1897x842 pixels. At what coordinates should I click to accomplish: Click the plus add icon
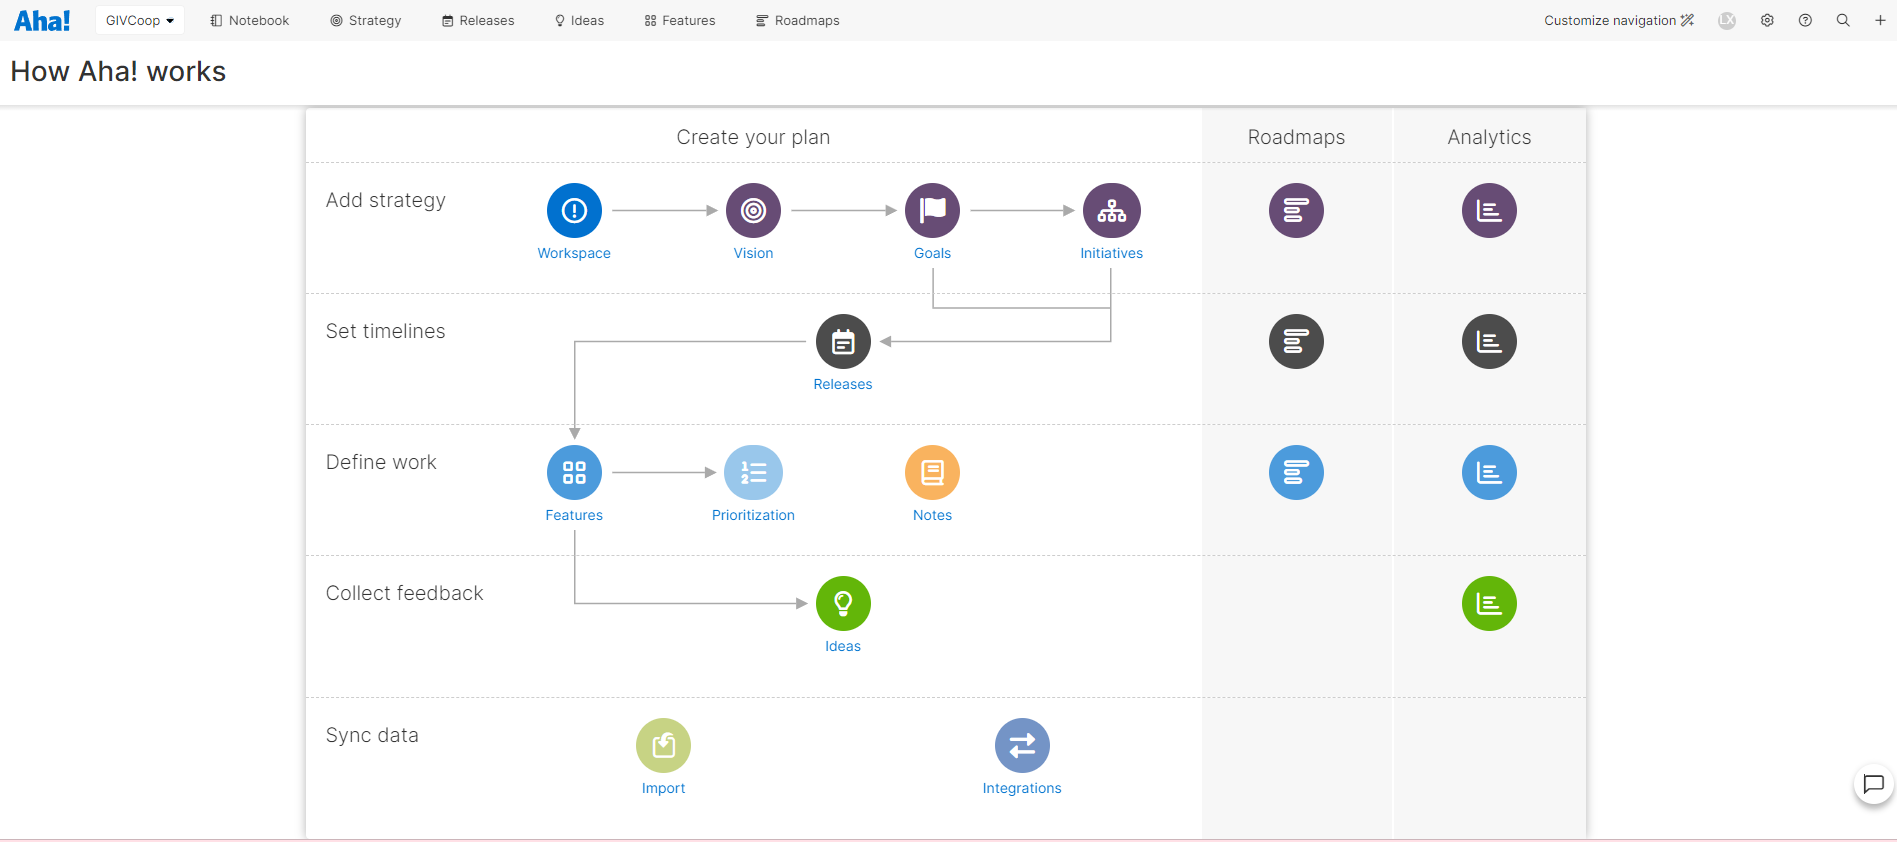(1880, 20)
